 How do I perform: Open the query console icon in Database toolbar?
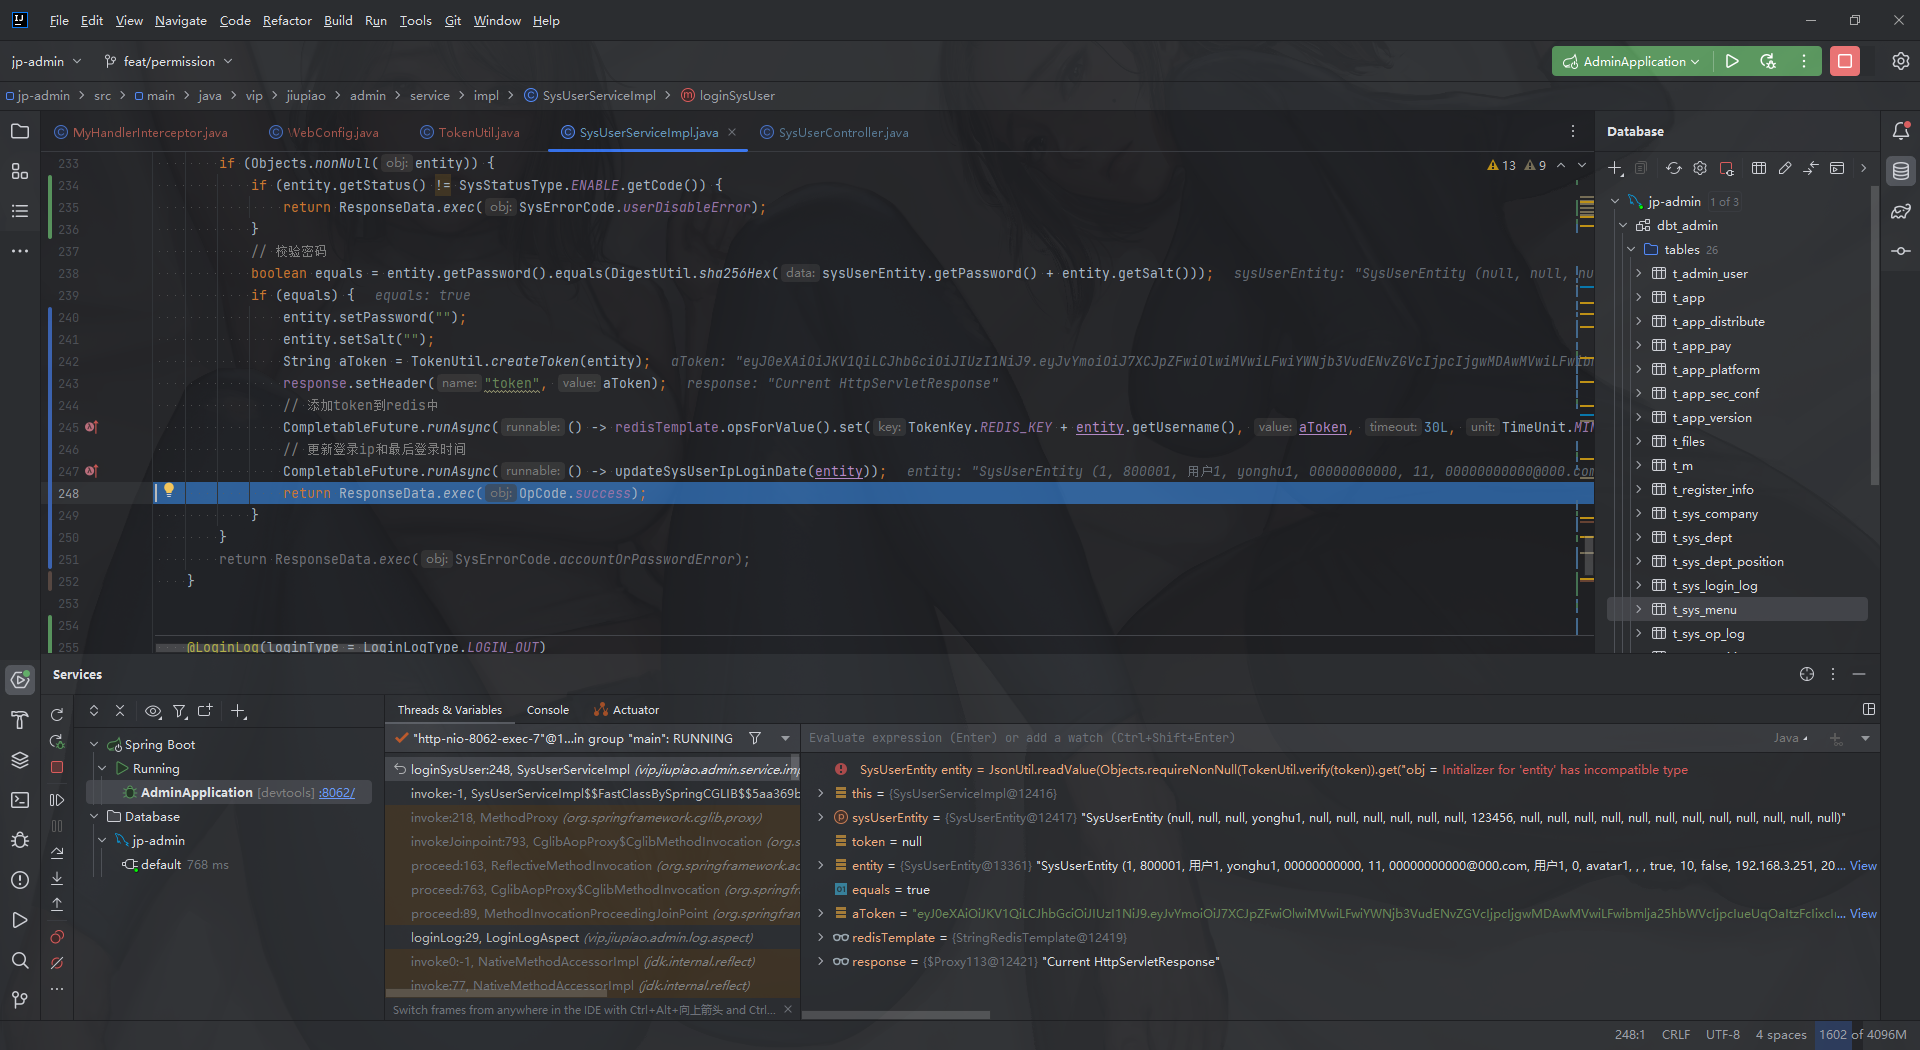click(x=1837, y=168)
